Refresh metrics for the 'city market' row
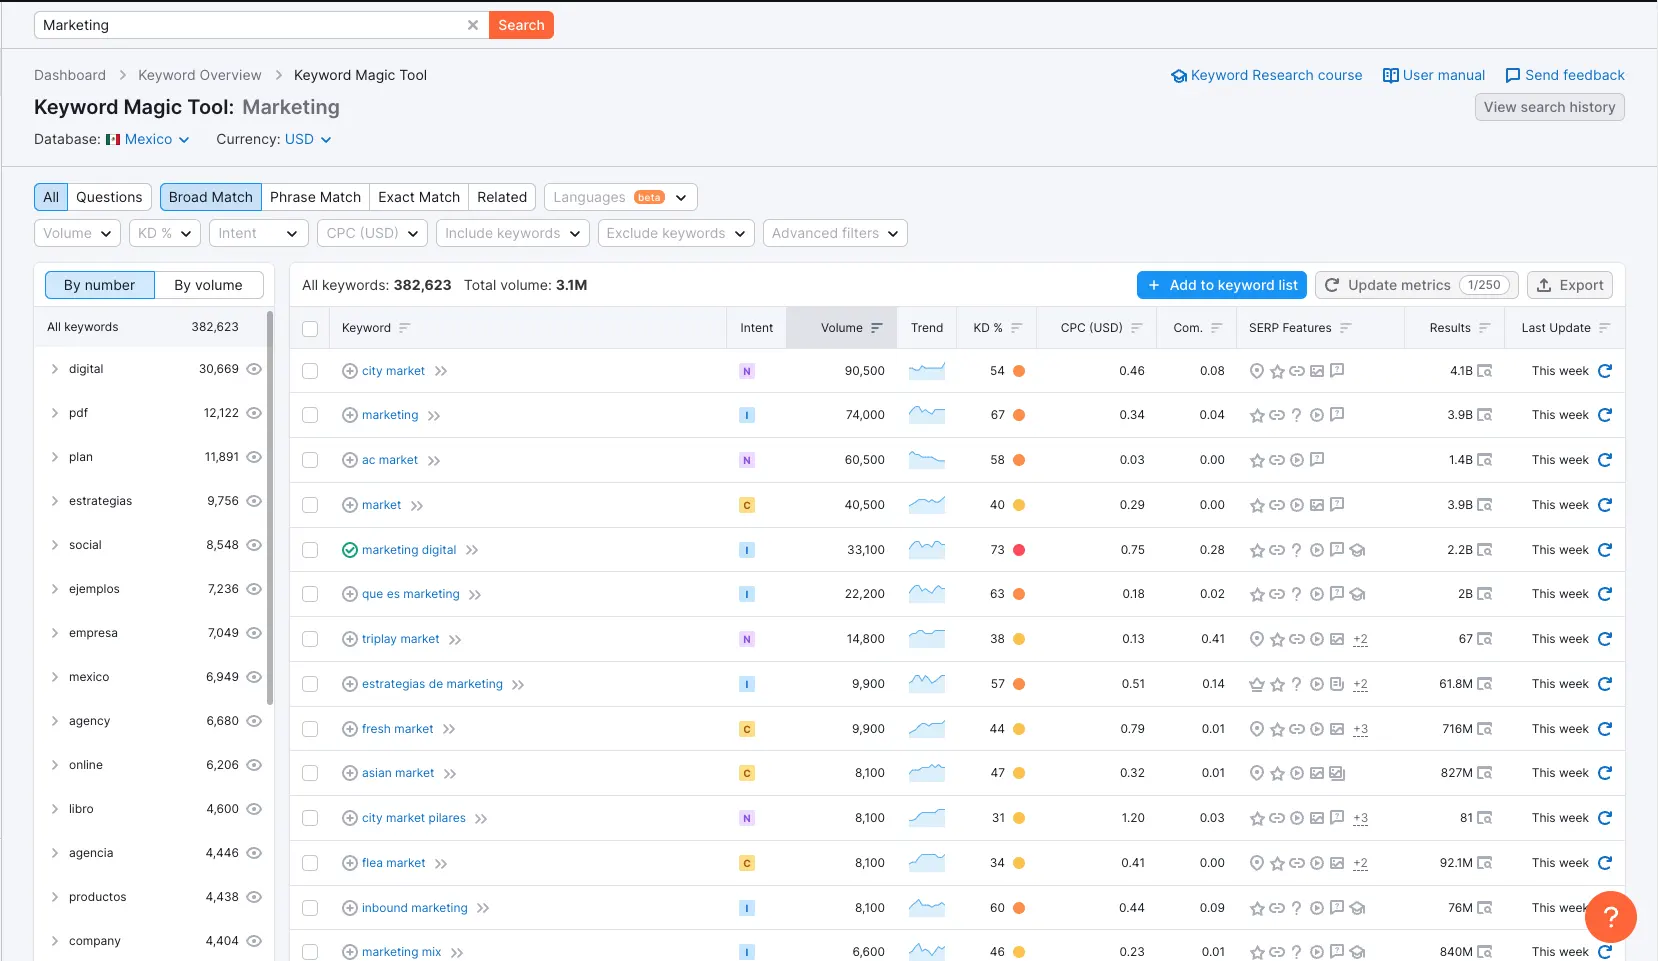 1606,370
